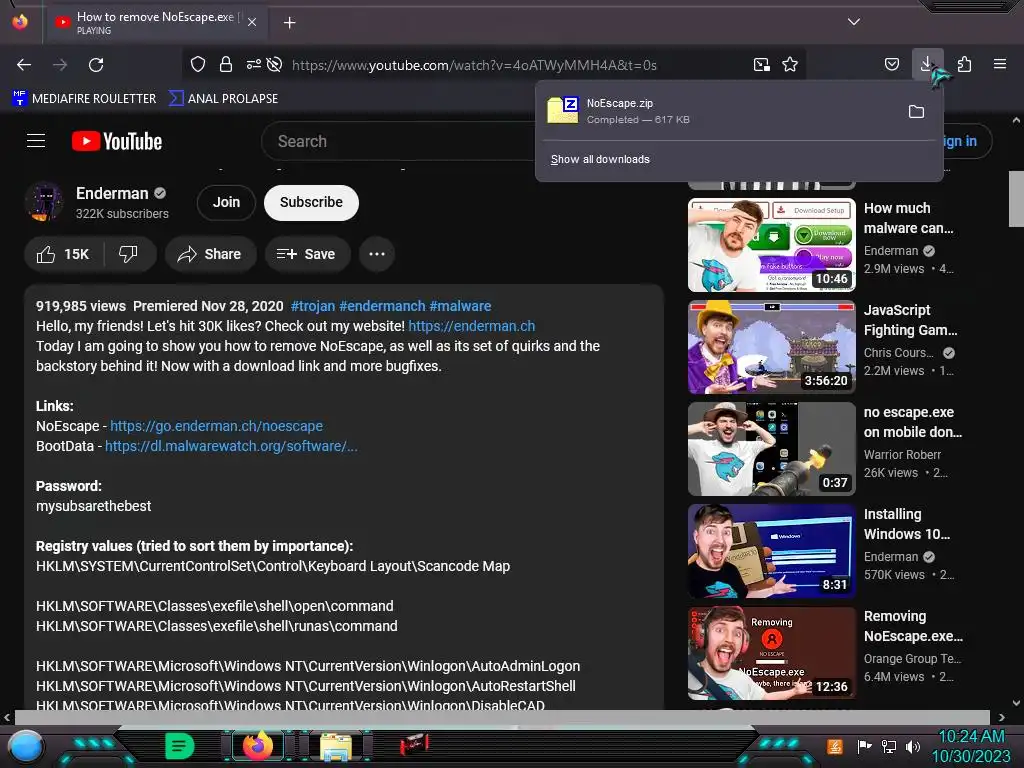Click the #malware hashtag
Image resolution: width=1024 pixels, height=768 pixels.
pos(460,306)
